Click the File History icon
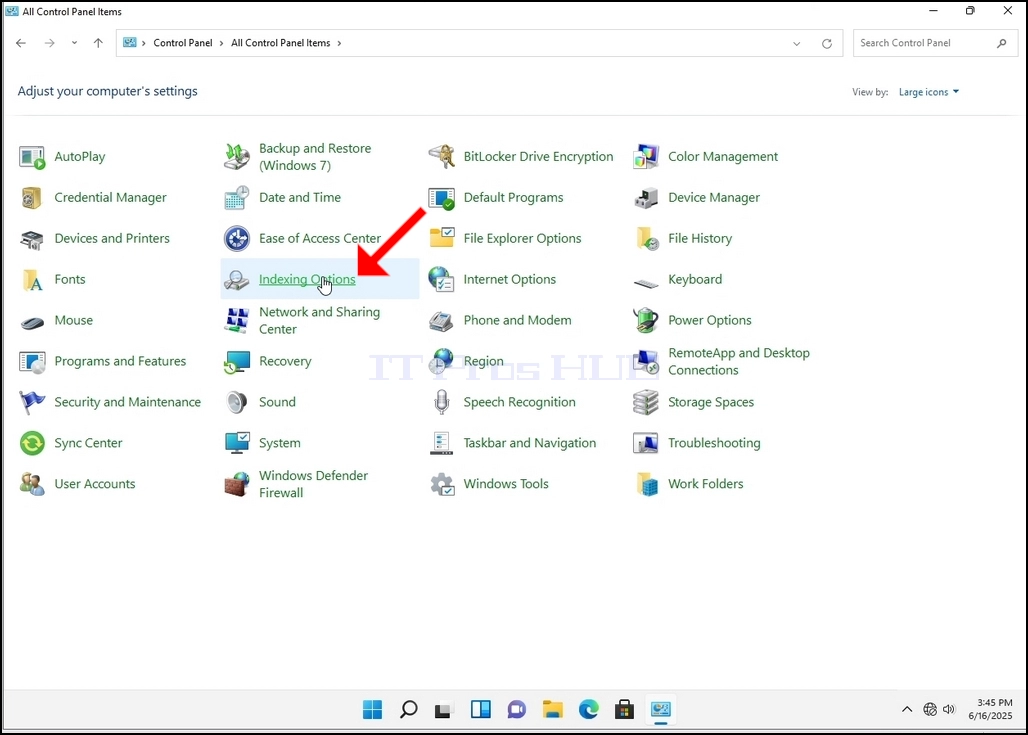1028x735 pixels. click(x=646, y=239)
